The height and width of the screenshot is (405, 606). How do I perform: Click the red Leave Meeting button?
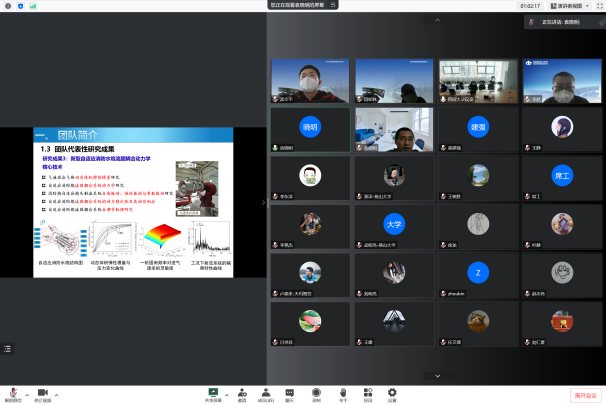pos(586,395)
